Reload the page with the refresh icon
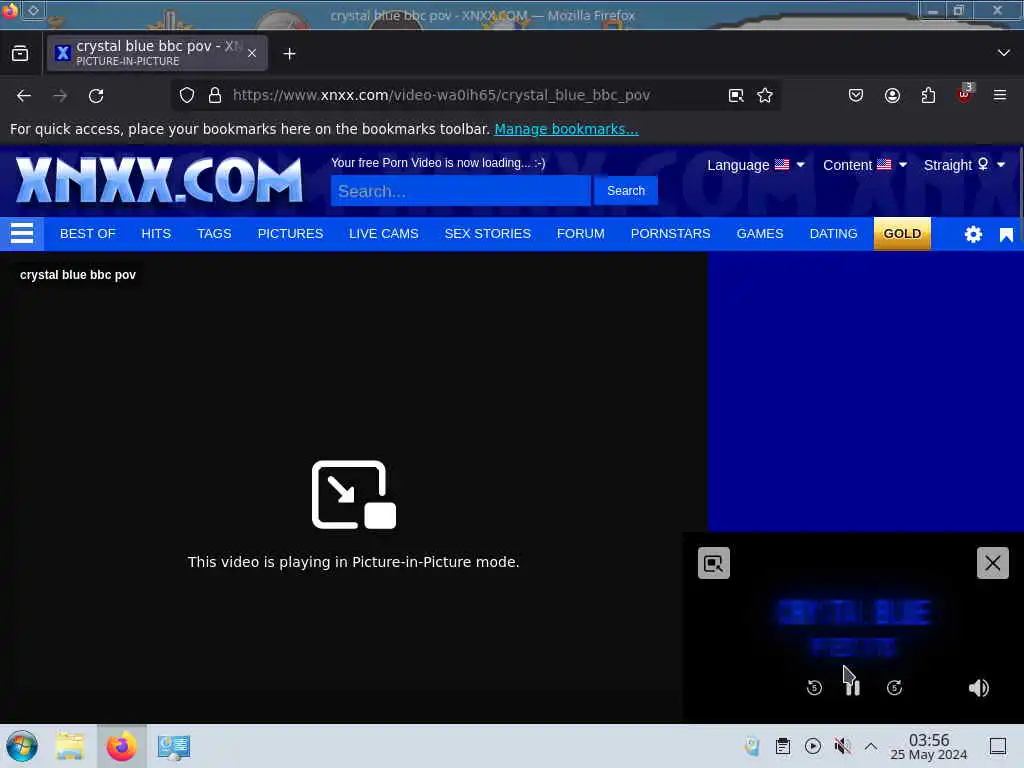1024x768 pixels. click(96, 96)
